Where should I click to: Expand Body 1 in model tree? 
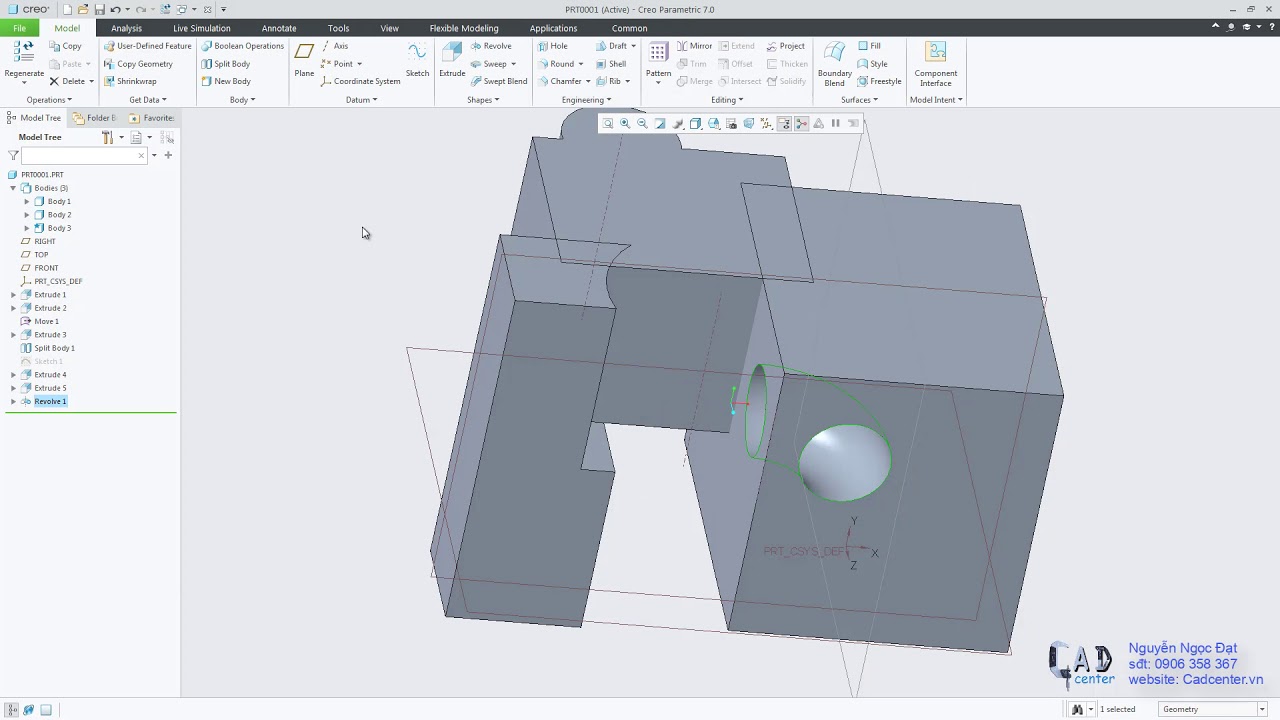click(27, 201)
